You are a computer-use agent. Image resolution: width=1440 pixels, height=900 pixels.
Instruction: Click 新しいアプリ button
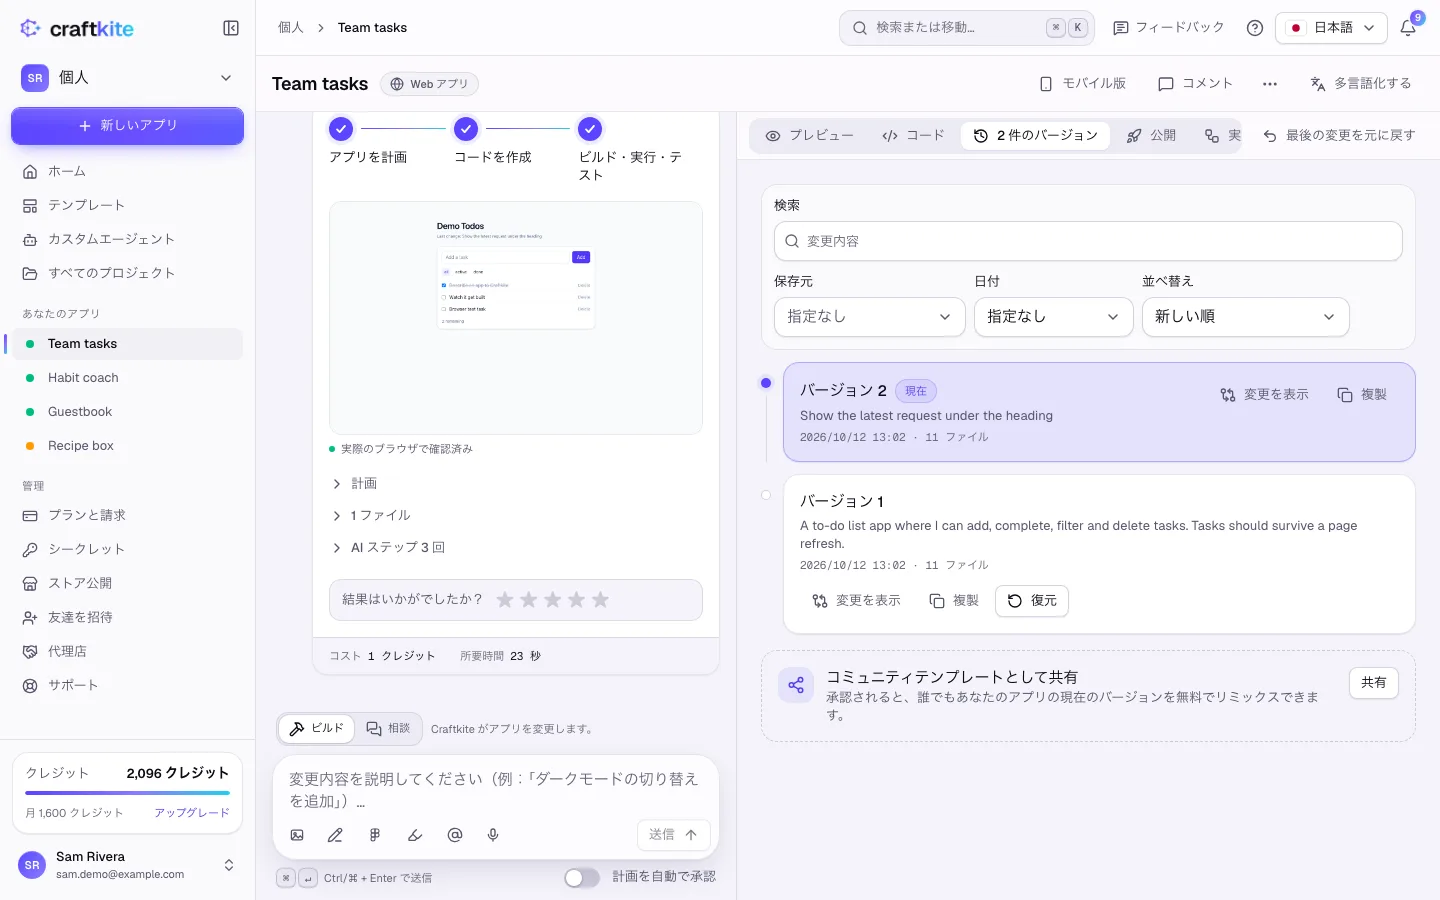tap(127, 126)
